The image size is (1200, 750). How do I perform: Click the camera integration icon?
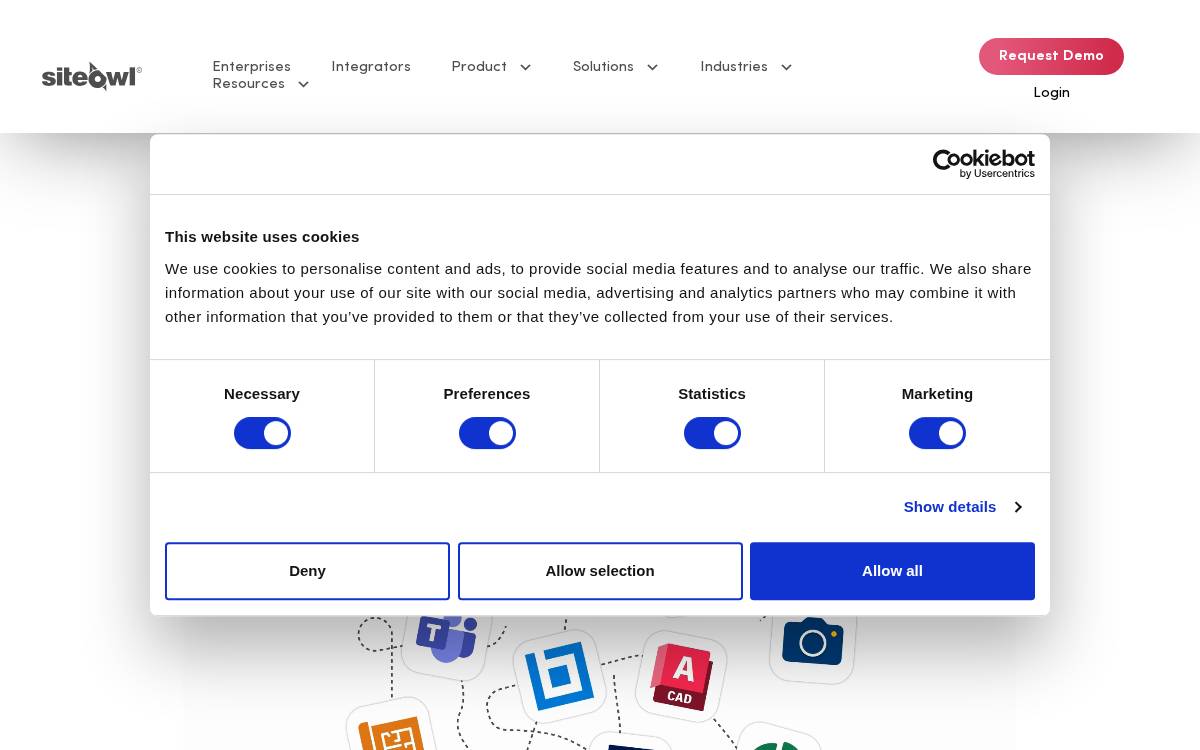[x=813, y=641]
